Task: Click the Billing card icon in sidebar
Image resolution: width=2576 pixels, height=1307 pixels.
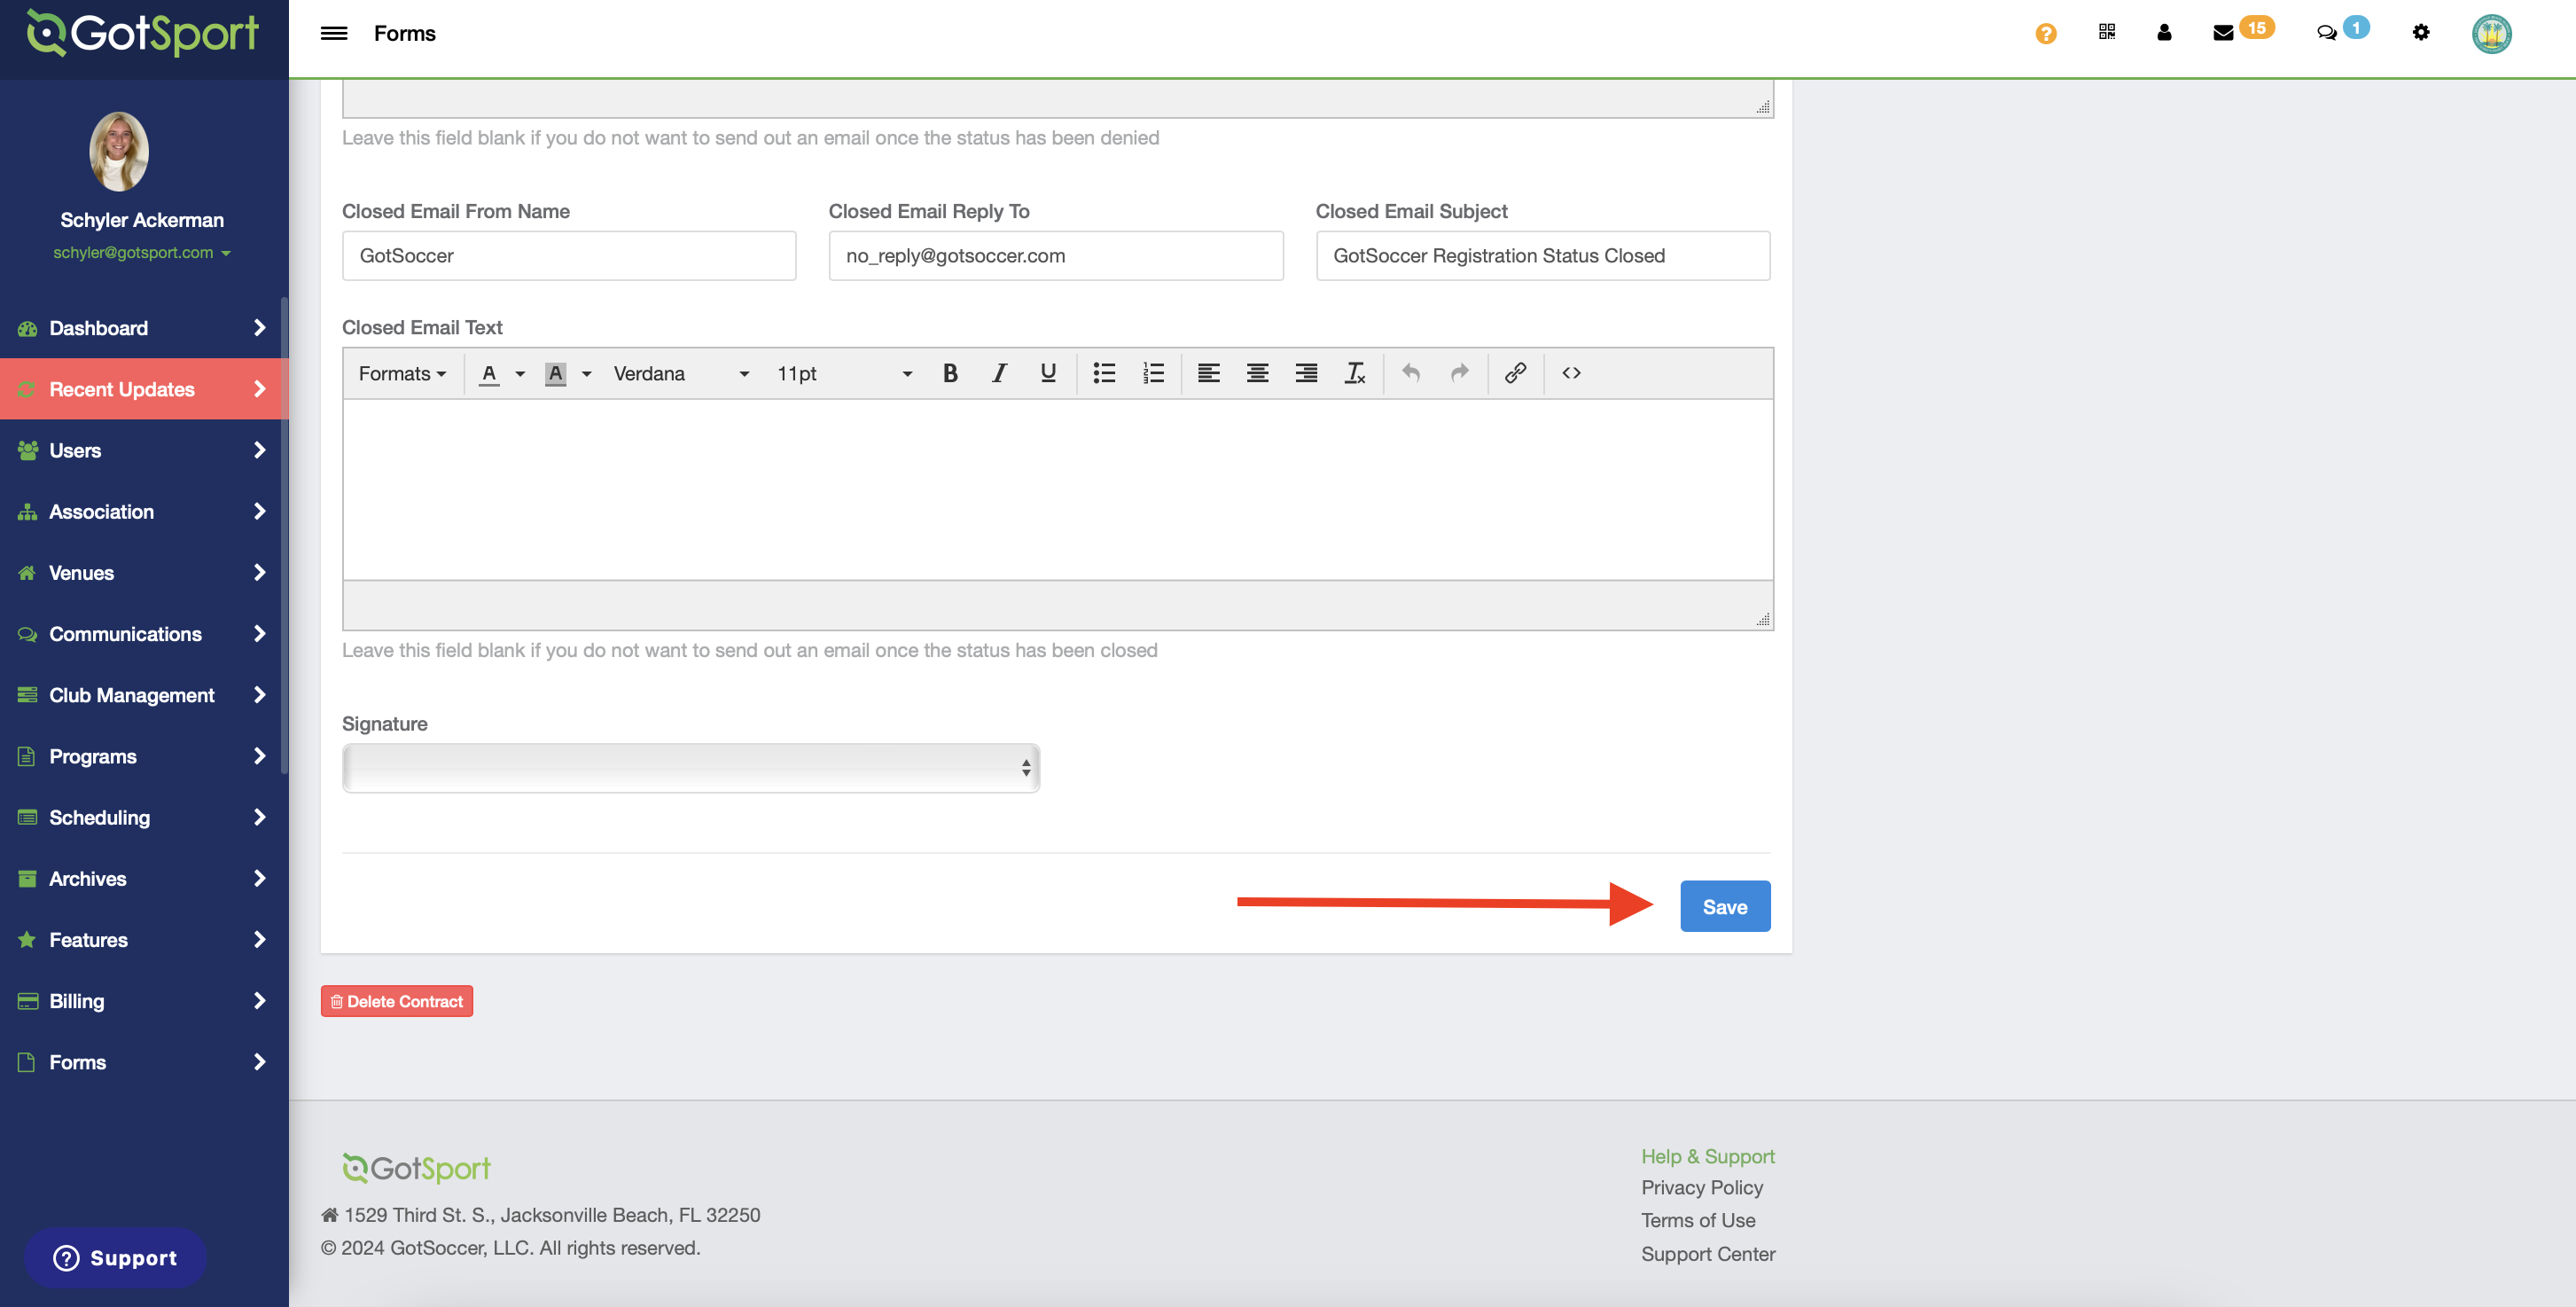Action: (x=27, y=1001)
